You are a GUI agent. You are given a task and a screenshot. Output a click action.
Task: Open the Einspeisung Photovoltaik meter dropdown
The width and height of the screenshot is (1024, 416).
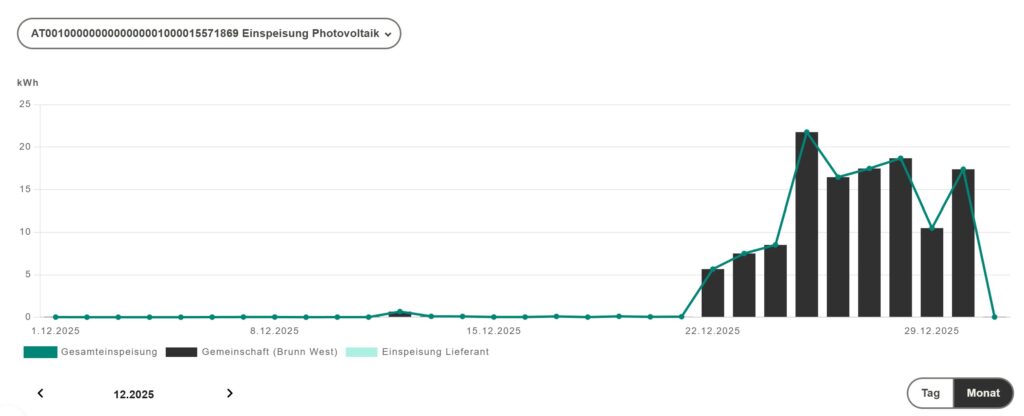pyautogui.click(x=209, y=33)
